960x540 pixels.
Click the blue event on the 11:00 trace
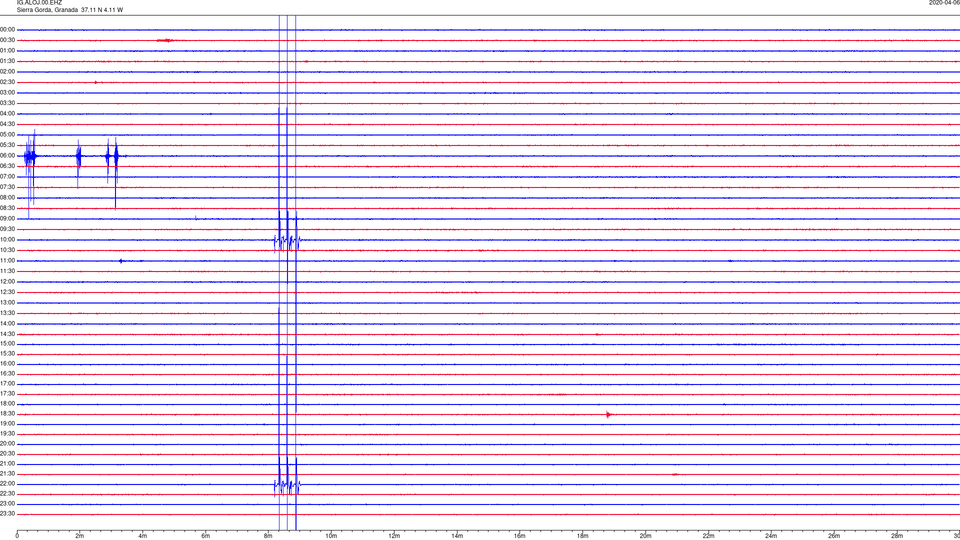click(122, 261)
